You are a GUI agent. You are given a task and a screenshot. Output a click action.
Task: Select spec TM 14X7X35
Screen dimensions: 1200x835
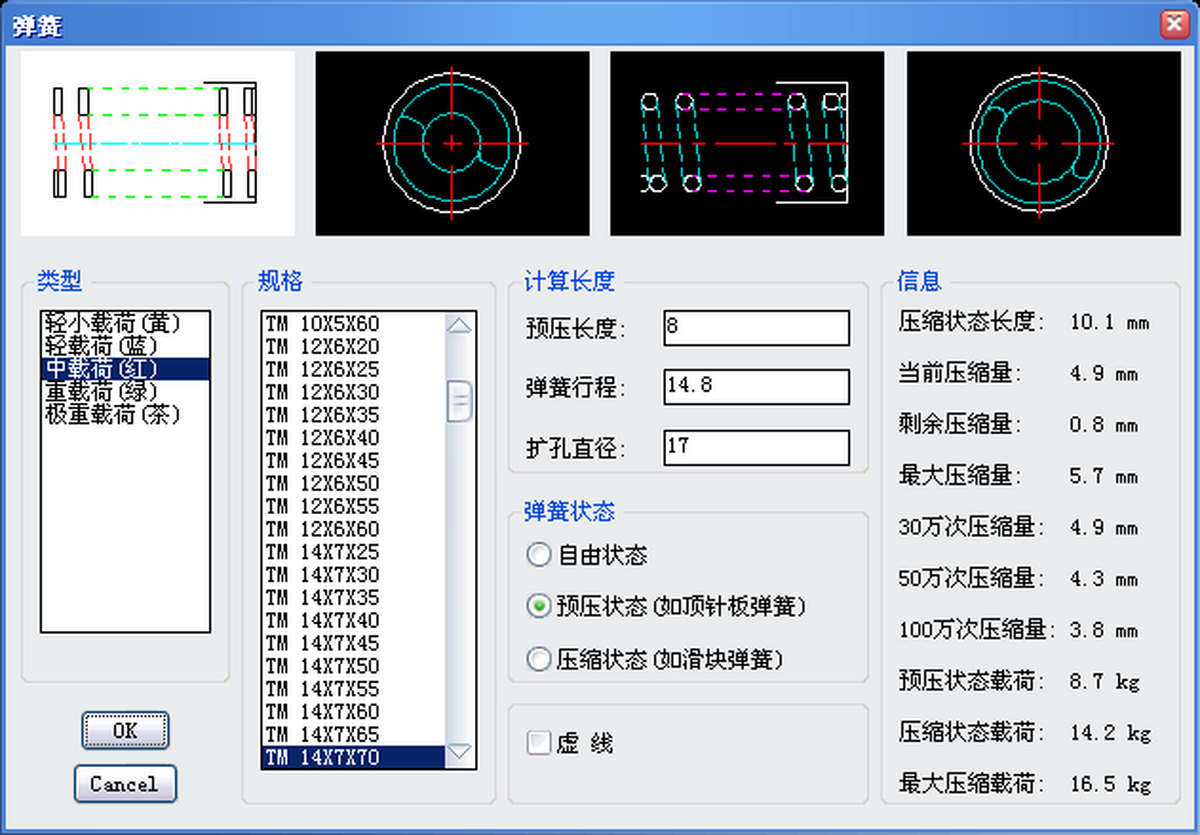tap(354, 598)
